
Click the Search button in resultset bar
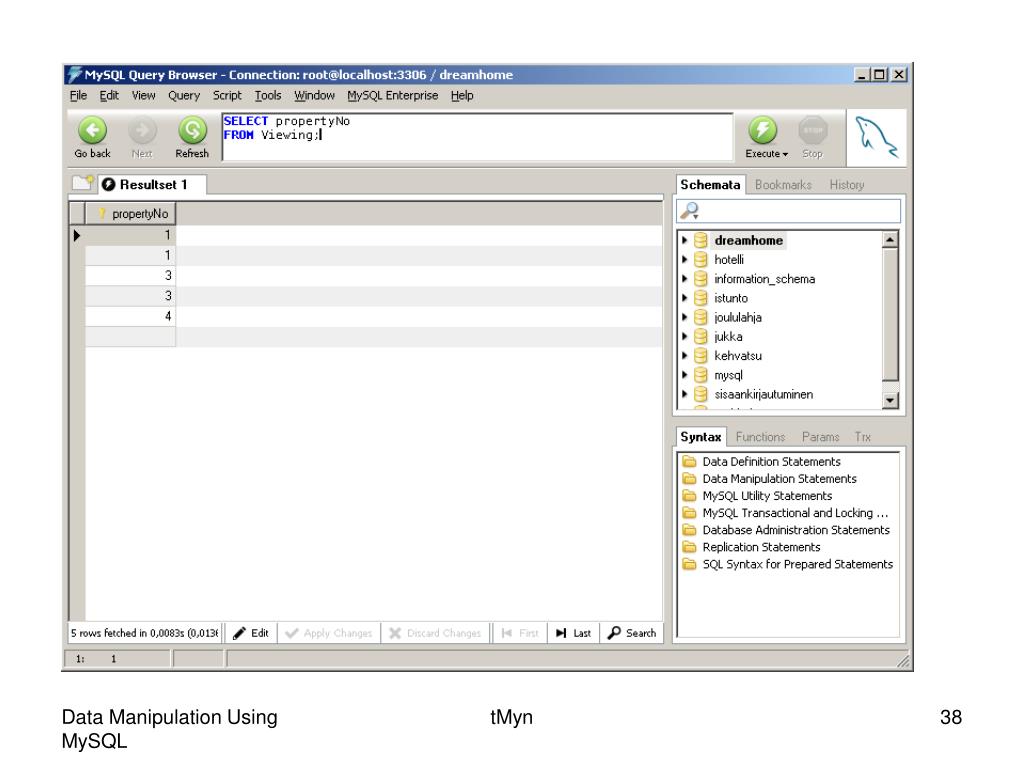pyautogui.click(x=632, y=633)
